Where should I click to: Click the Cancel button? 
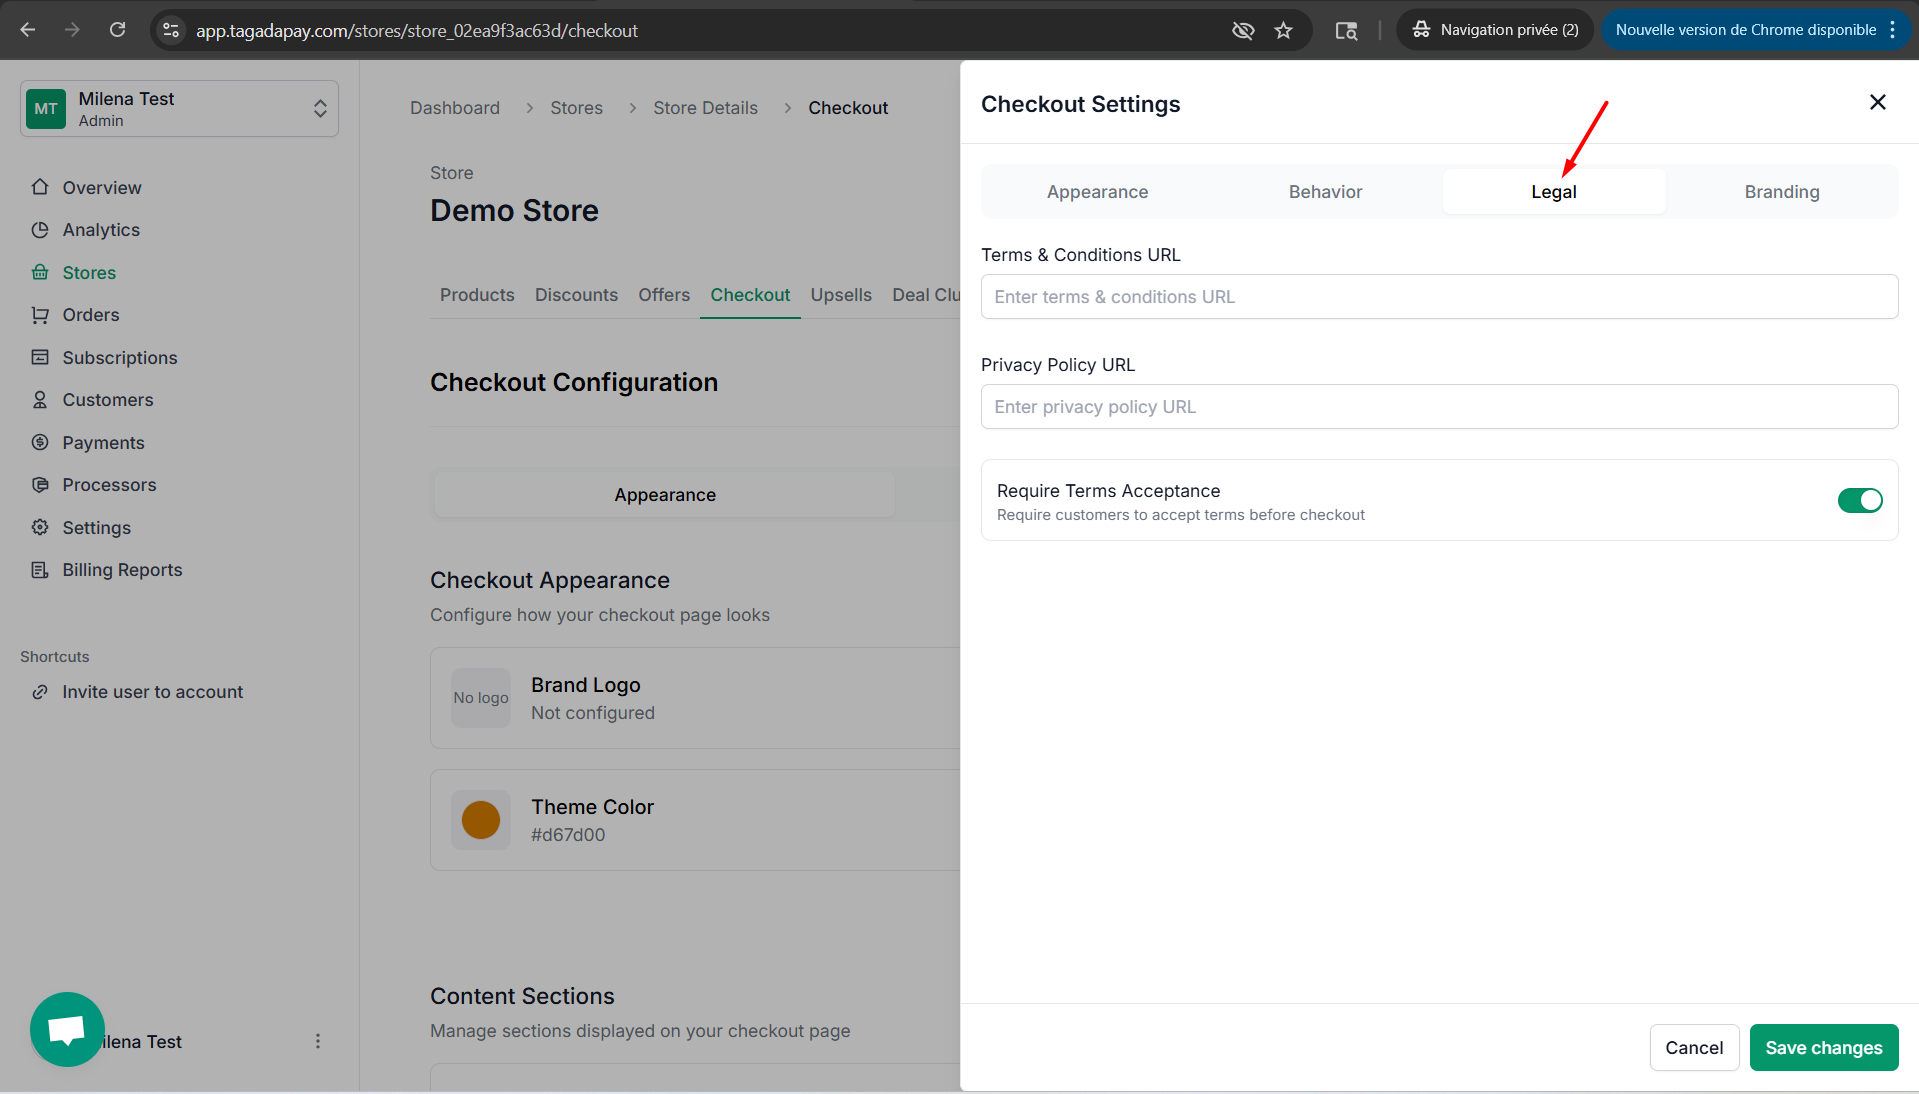[1694, 1048]
